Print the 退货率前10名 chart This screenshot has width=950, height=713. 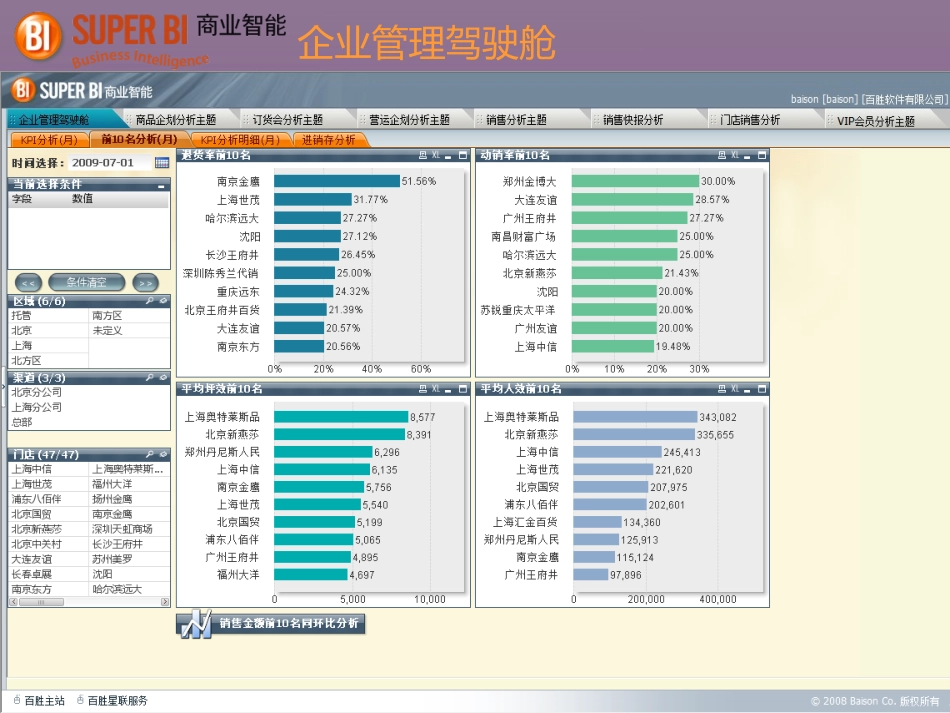click(x=423, y=156)
